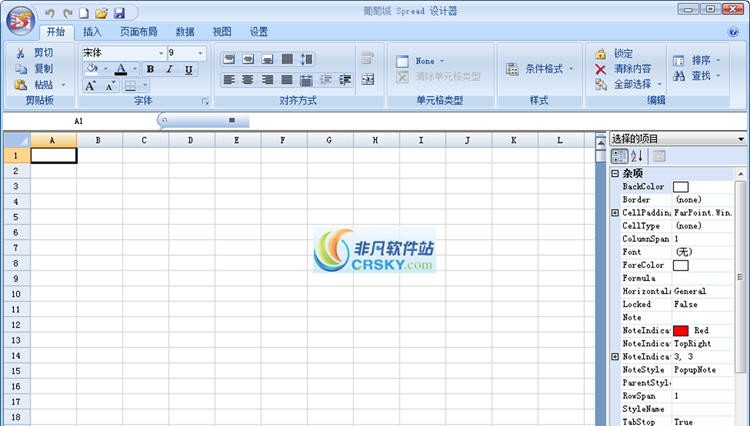Toggle underline formatting
The image size is (750, 426).
188,69
